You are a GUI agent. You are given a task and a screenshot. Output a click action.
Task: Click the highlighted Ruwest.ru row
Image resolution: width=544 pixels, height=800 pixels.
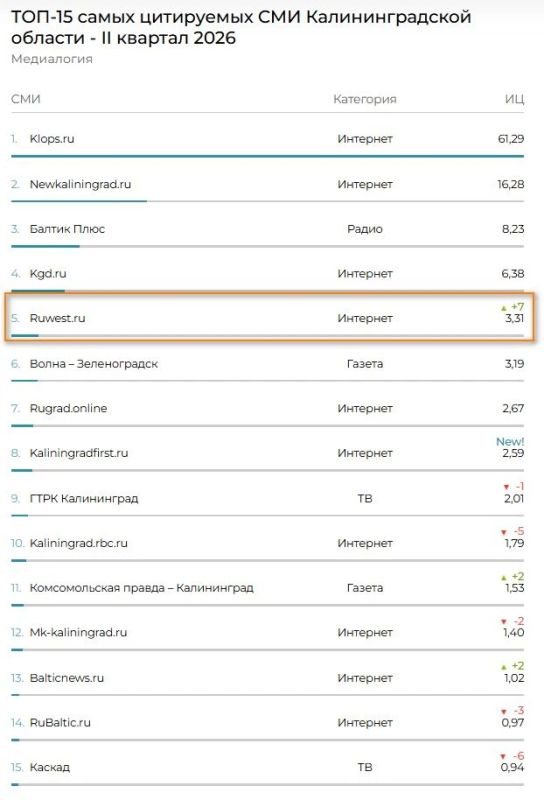tap(269, 317)
